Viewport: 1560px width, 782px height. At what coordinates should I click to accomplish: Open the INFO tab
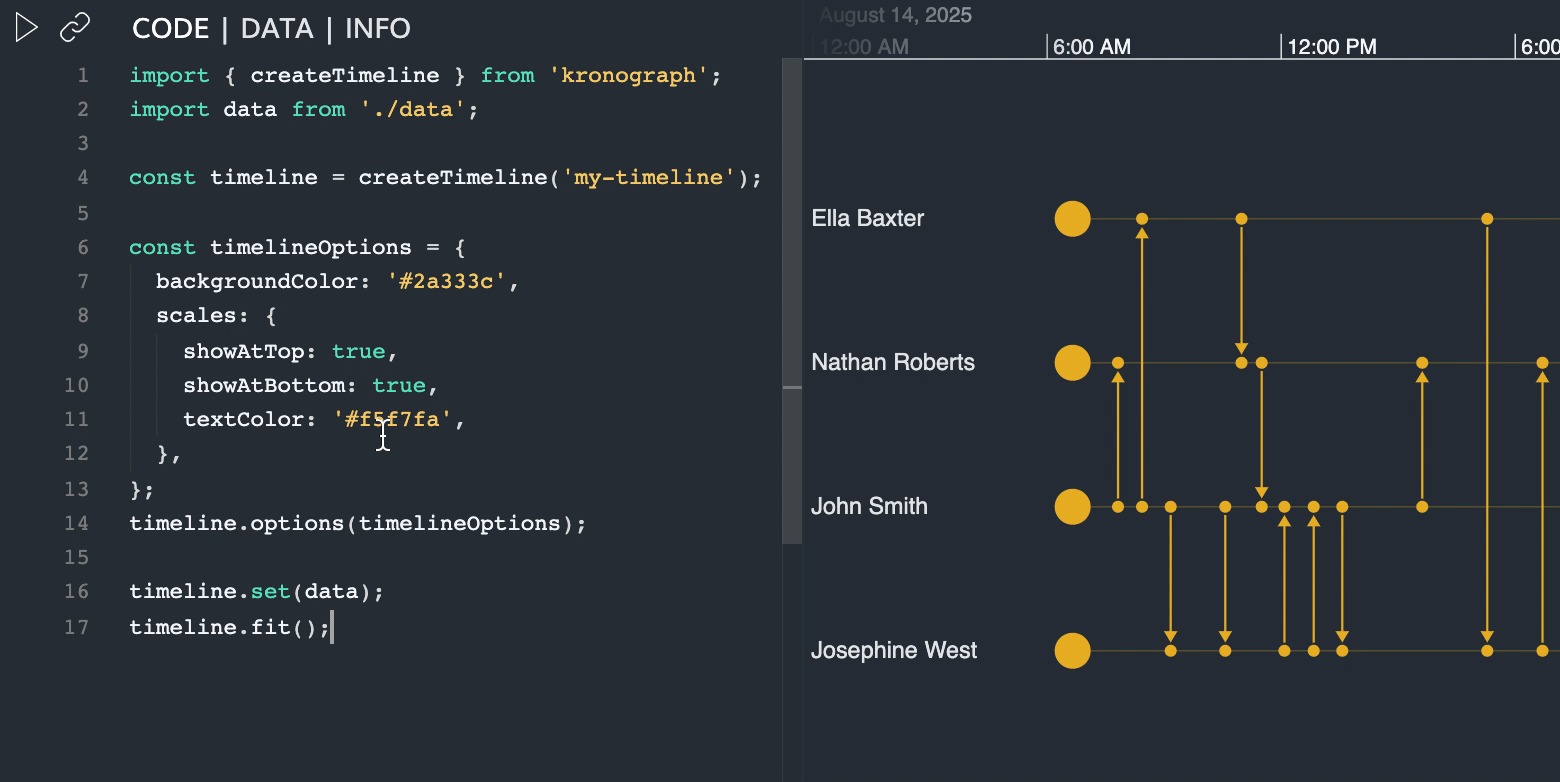click(377, 28)
